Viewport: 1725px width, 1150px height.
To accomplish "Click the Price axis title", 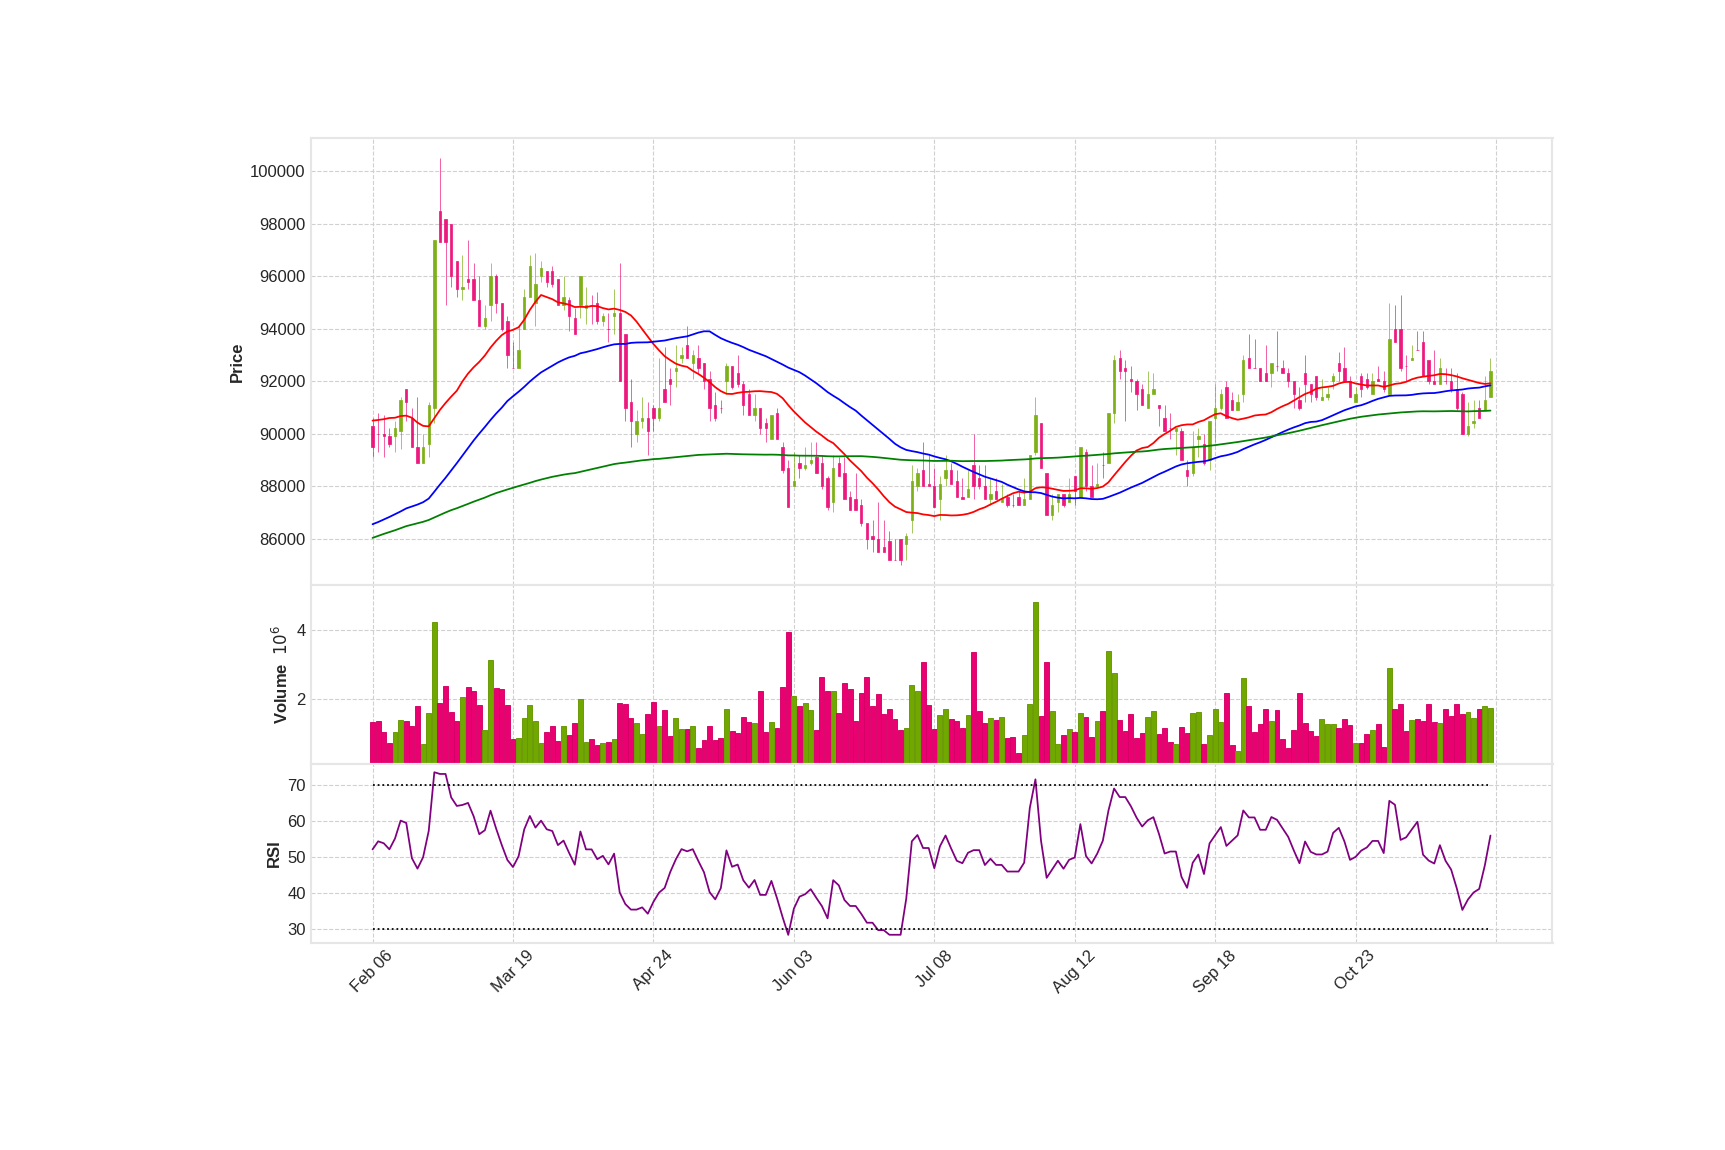I will pyautogui.click(x=237, y=364).
